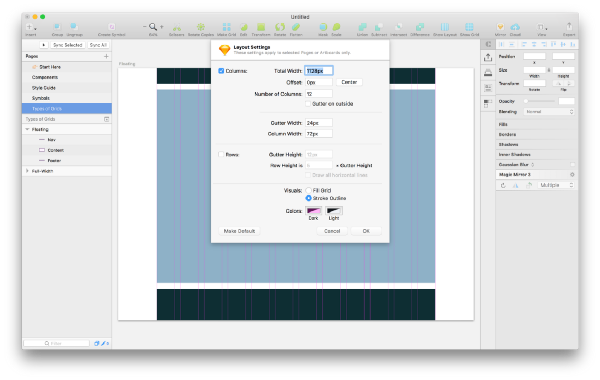The height and width of the screenshot is (380, 600).
Task: Toggle the Gaussian Blur checkbox
Action: [x=572, y=165]
